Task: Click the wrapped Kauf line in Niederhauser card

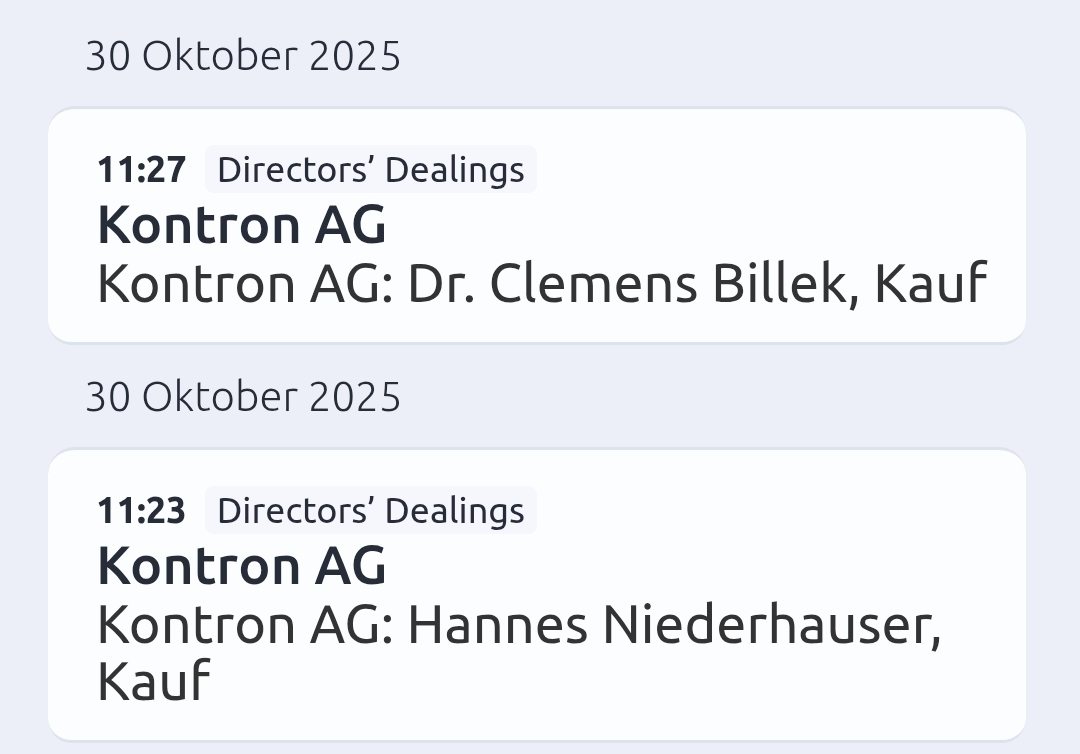Action: [154, 682]
